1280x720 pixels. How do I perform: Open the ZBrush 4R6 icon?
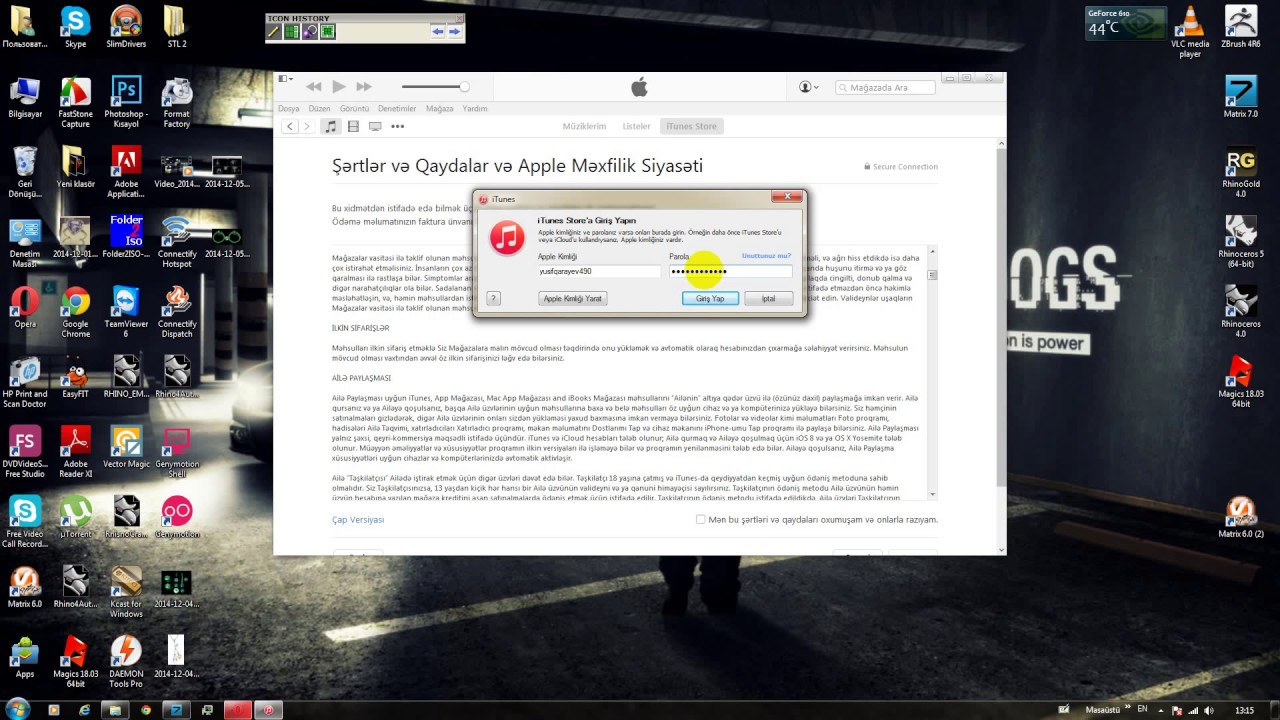(x=1241, y=27)
